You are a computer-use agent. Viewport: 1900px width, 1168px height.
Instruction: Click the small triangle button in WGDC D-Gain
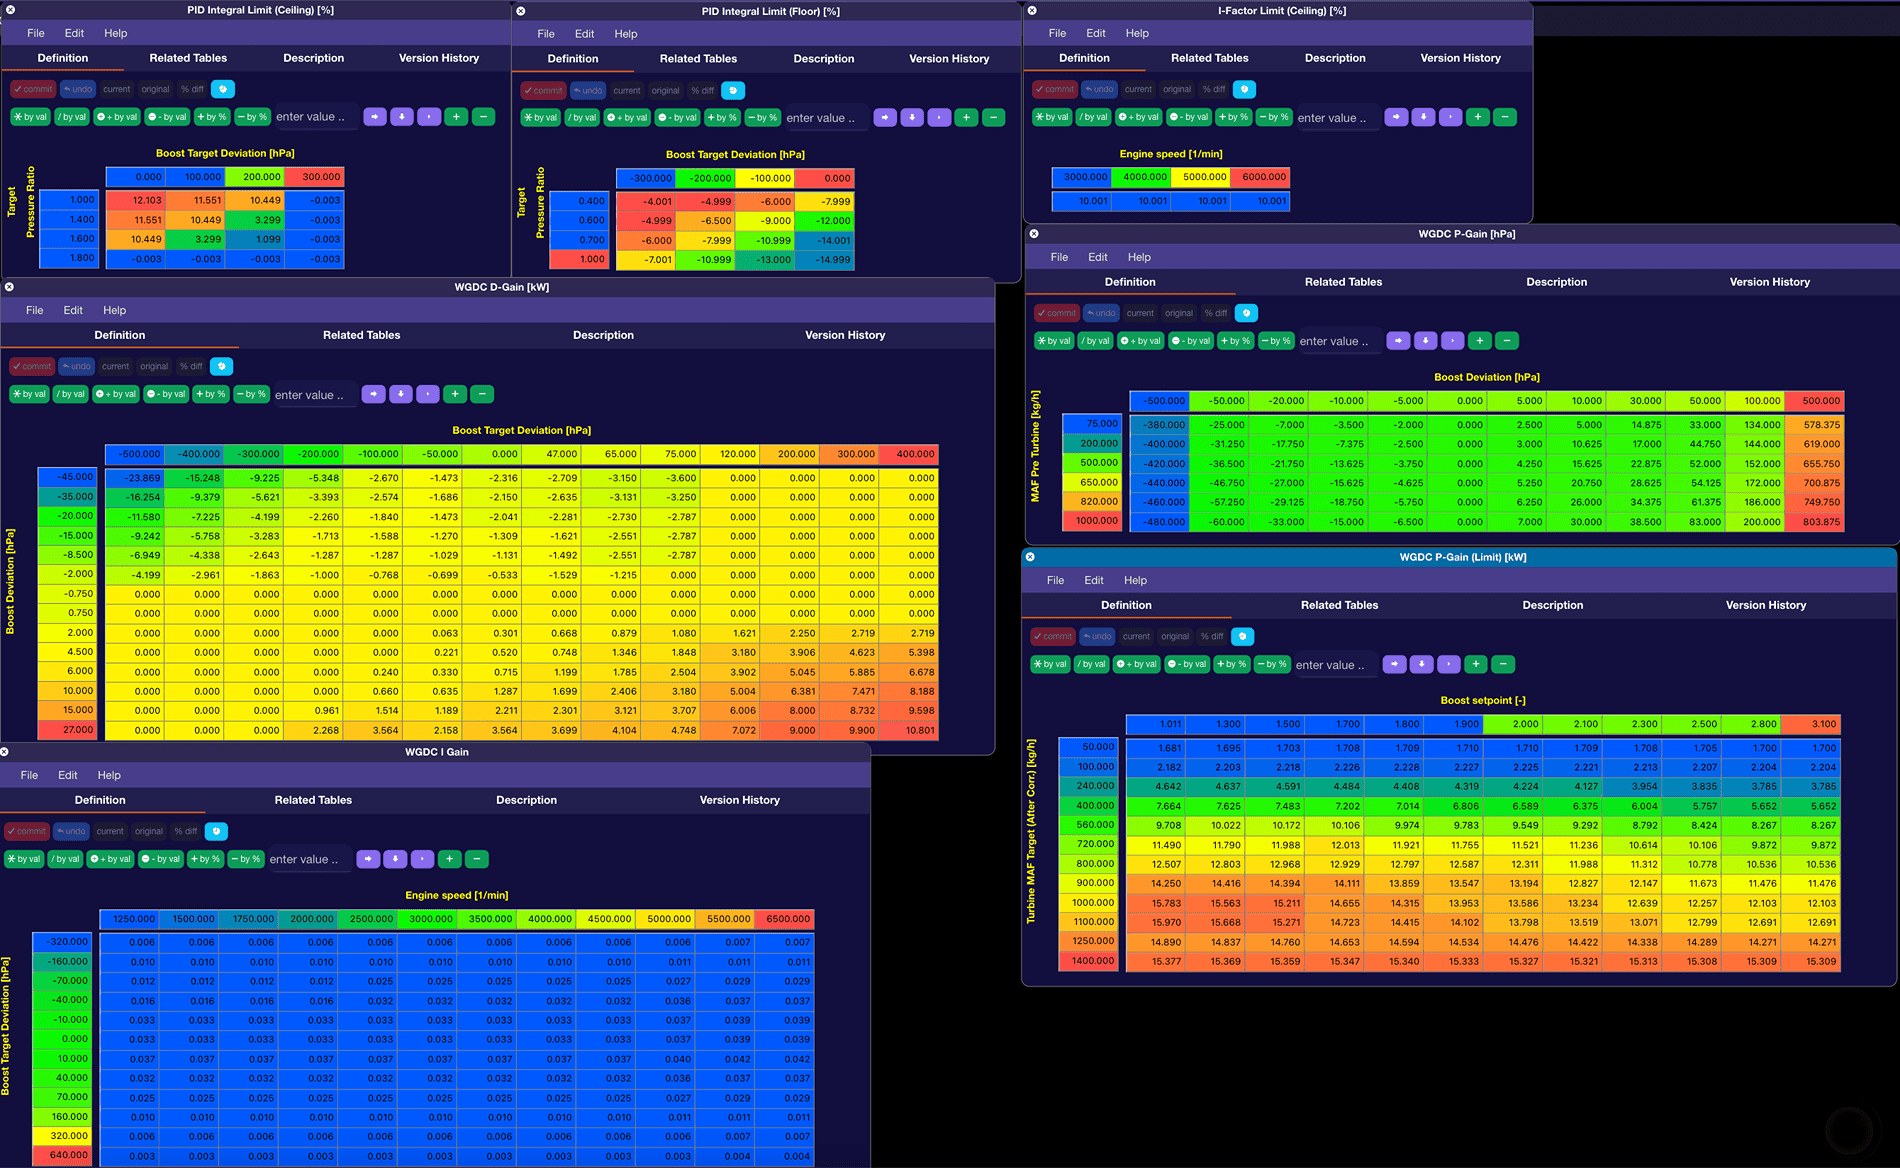428,394
